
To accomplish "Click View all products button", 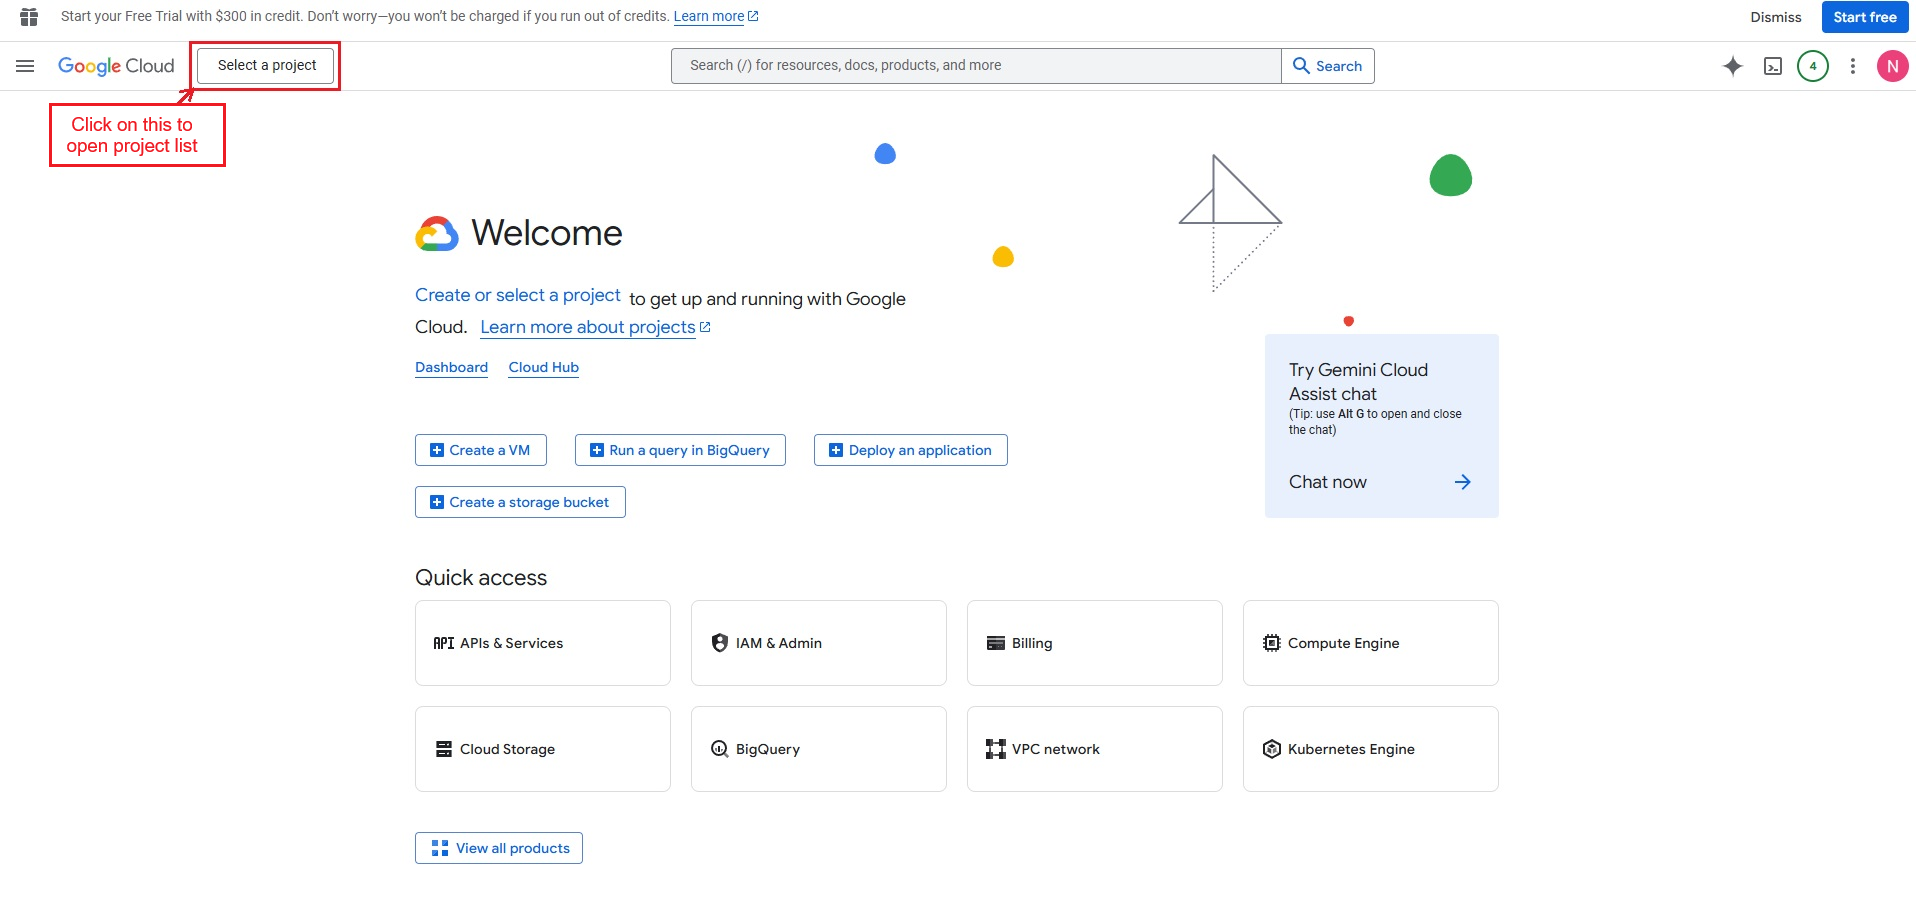I will 499,848.
